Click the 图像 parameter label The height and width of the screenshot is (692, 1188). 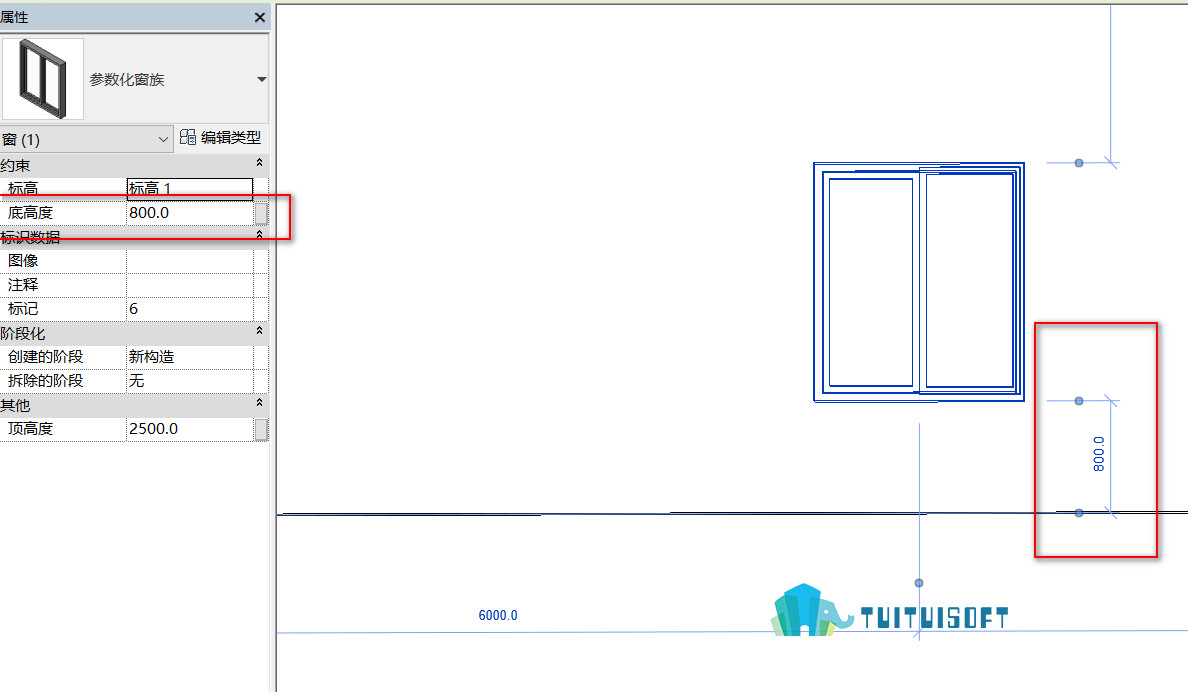[x=23, y=261]
